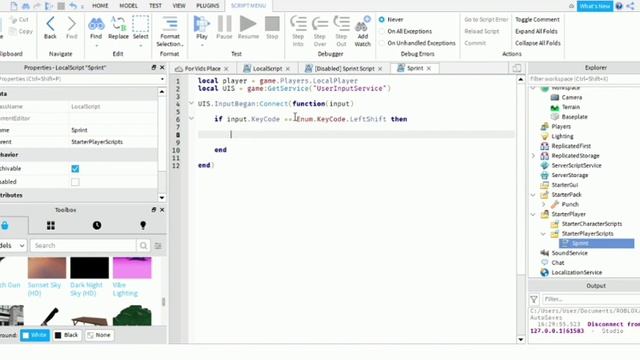Click the Toolbox search magnifier icon
Viewport: 640px width, 360px height.
pyautogui.click(x=143, y=245)
